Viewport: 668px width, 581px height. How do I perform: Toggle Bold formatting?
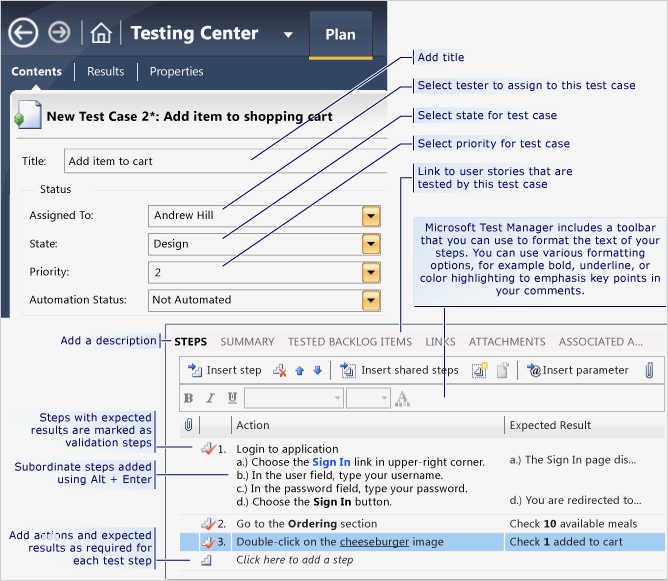pos(188,398)
